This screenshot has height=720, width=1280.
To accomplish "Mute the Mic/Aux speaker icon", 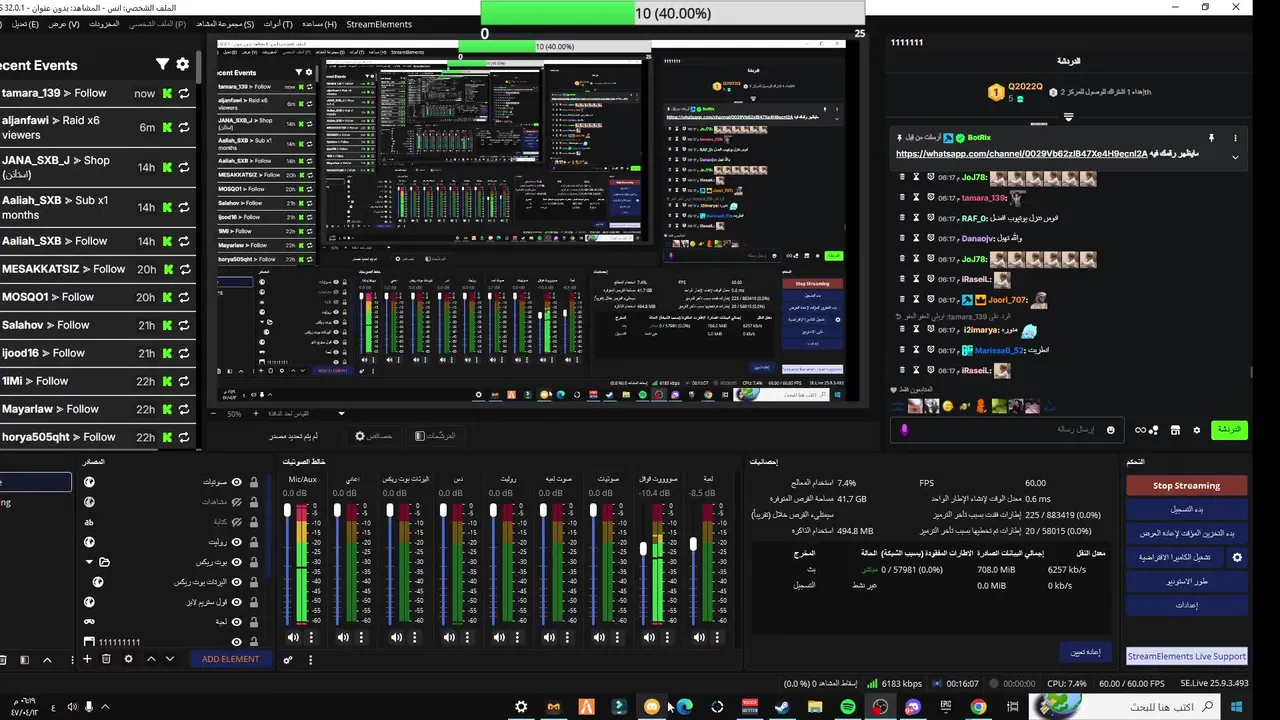I will (x=293, y=637).
